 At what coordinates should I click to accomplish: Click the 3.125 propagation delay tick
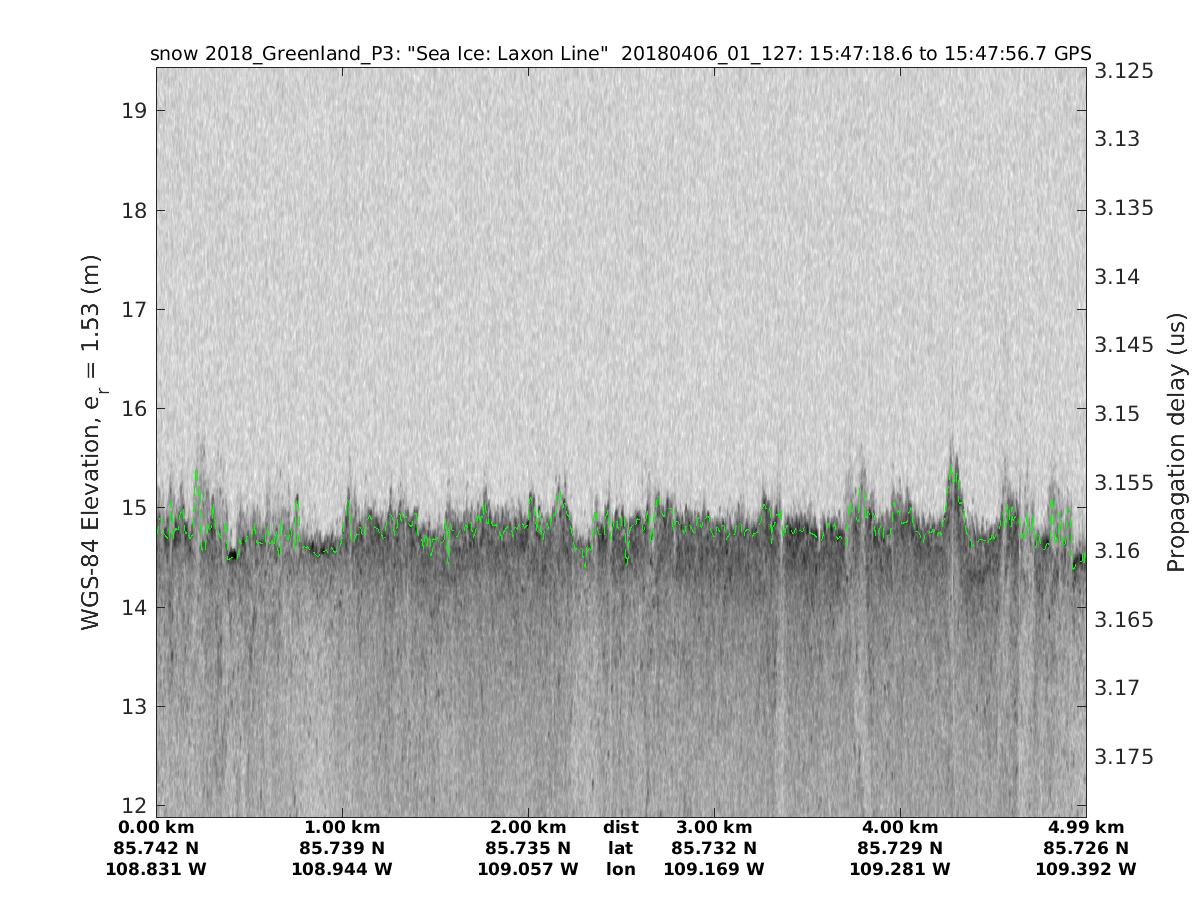pos(1124,71)
